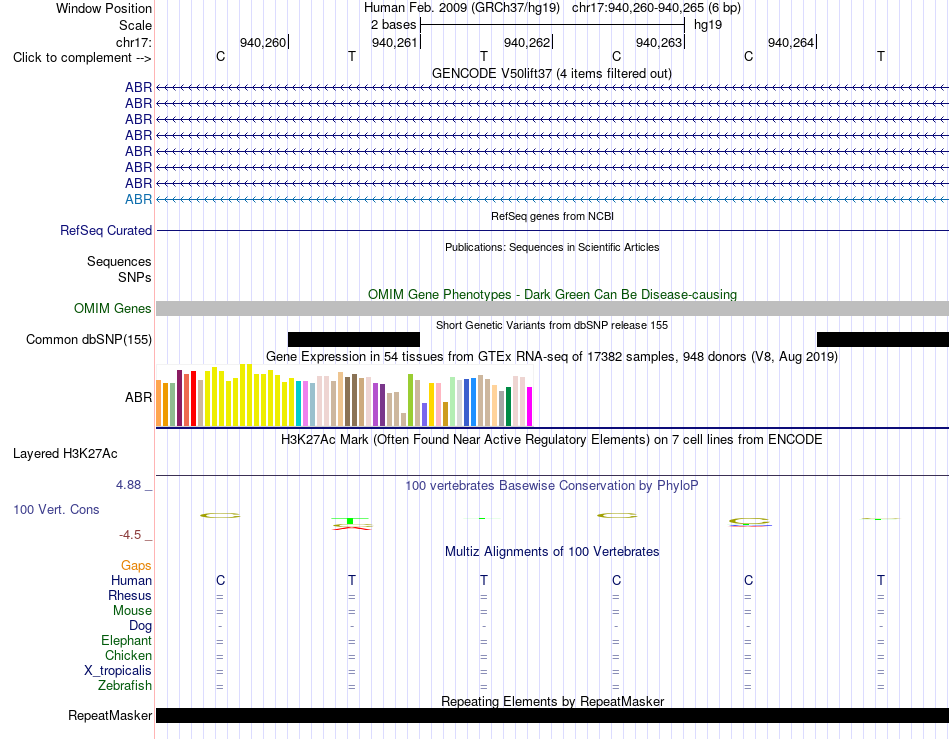Click the GENCODE V50lift37 track title
This screenshot has width=950, height=739.
pos(552,73)
